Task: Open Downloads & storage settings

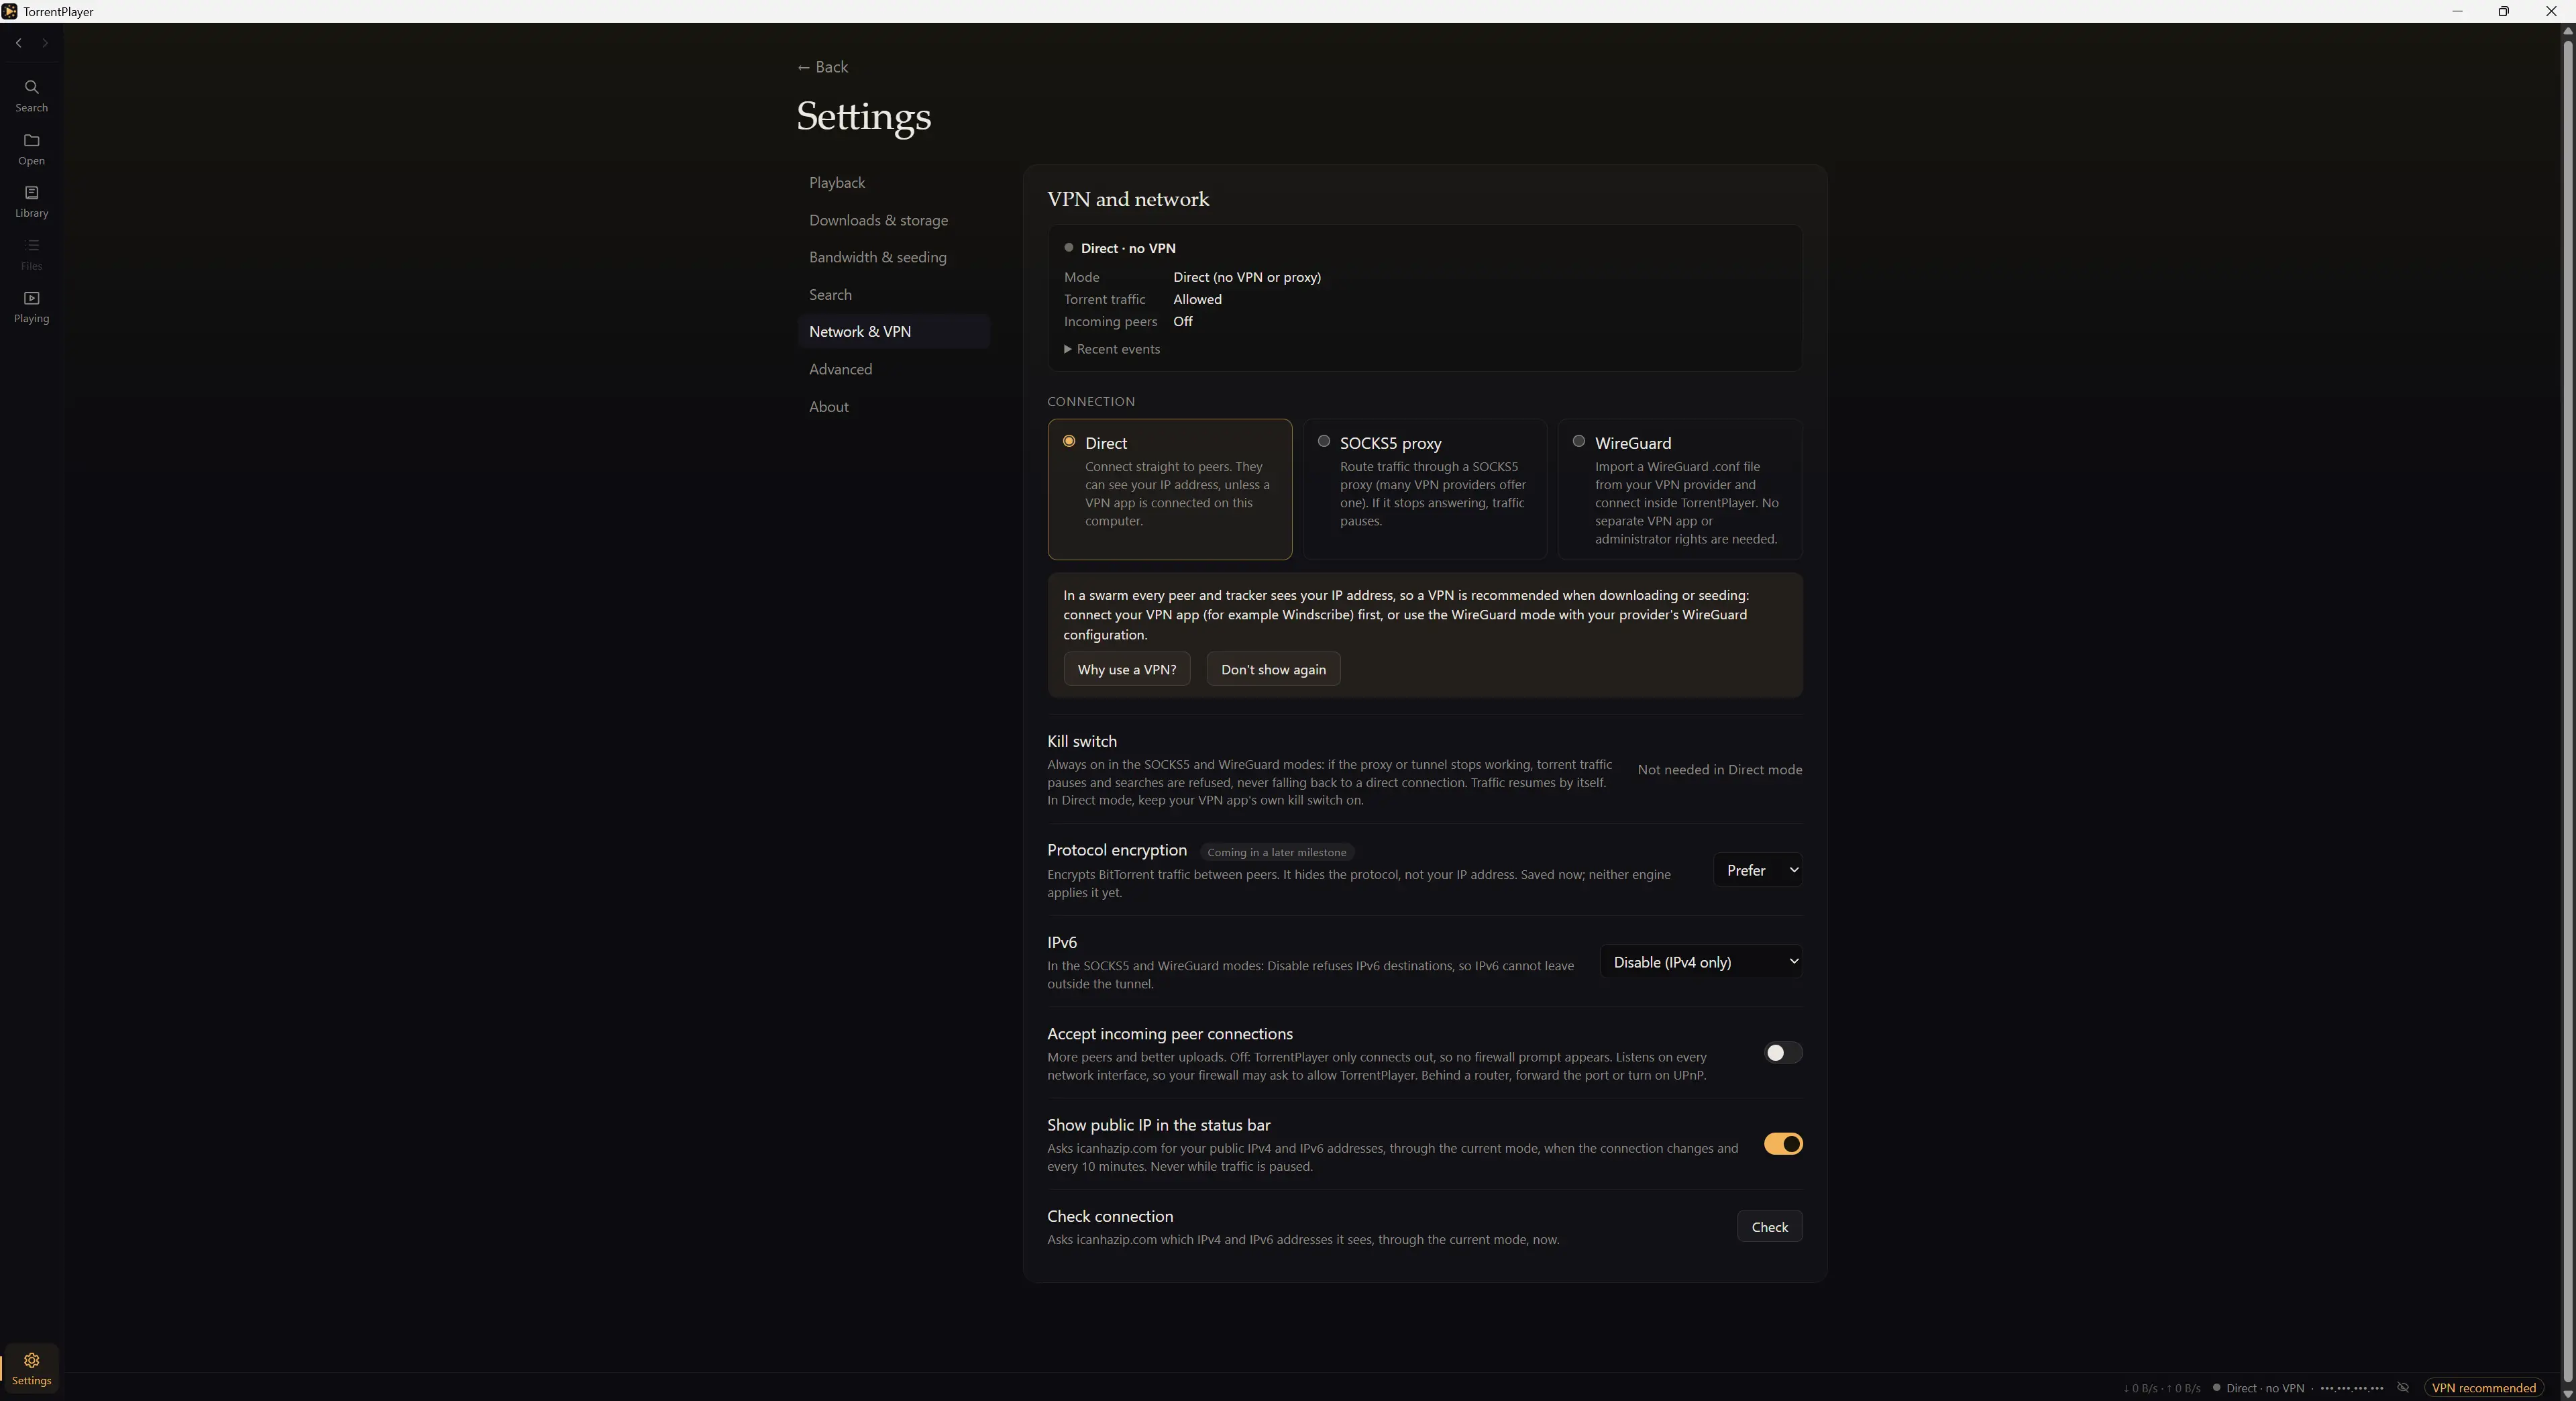Action: pos(893,220)
